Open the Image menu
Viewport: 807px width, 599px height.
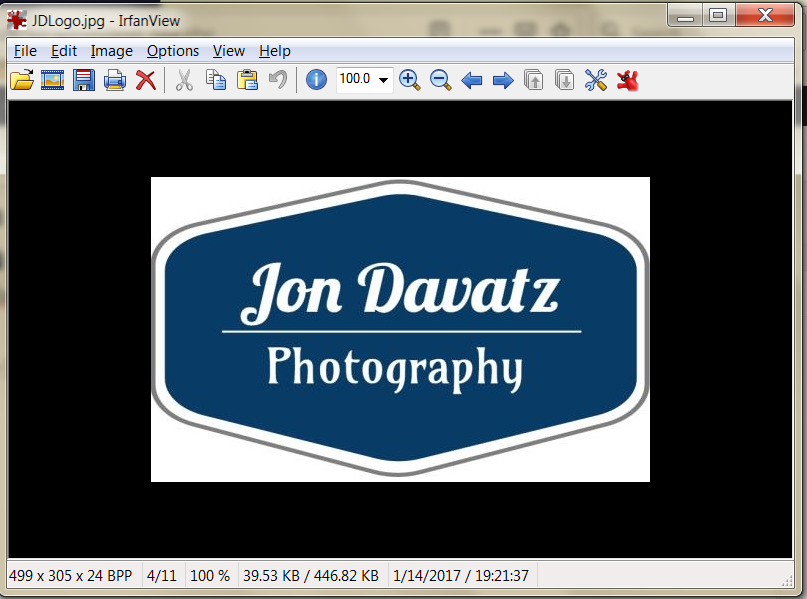111,51
